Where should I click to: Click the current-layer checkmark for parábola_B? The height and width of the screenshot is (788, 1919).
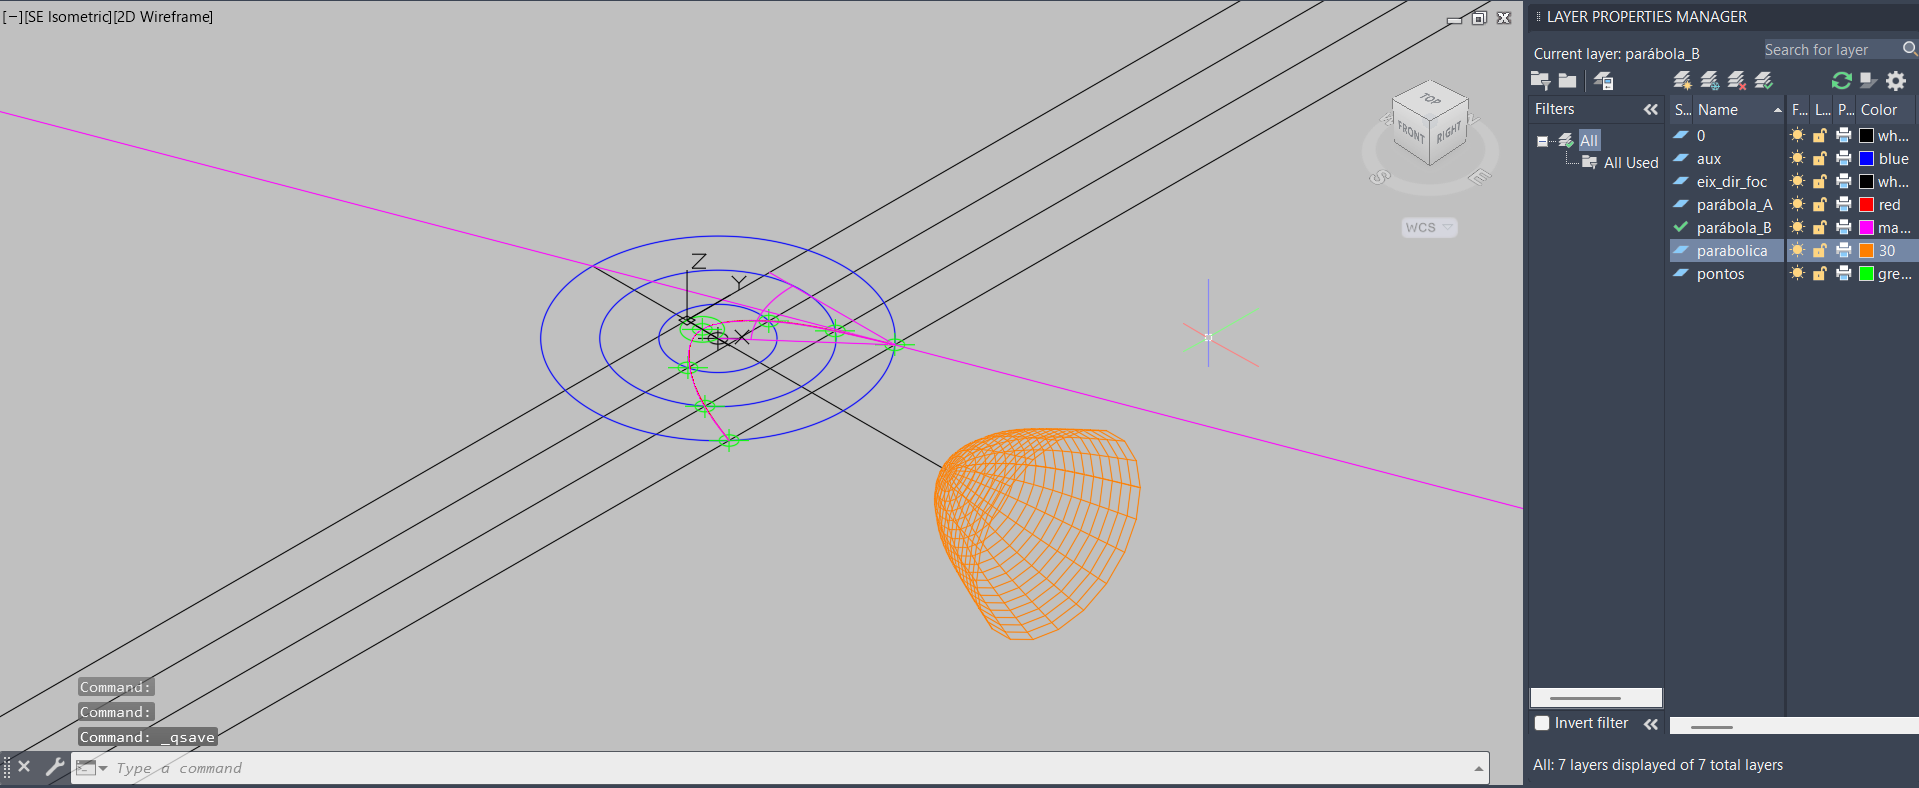[1681, 227]
